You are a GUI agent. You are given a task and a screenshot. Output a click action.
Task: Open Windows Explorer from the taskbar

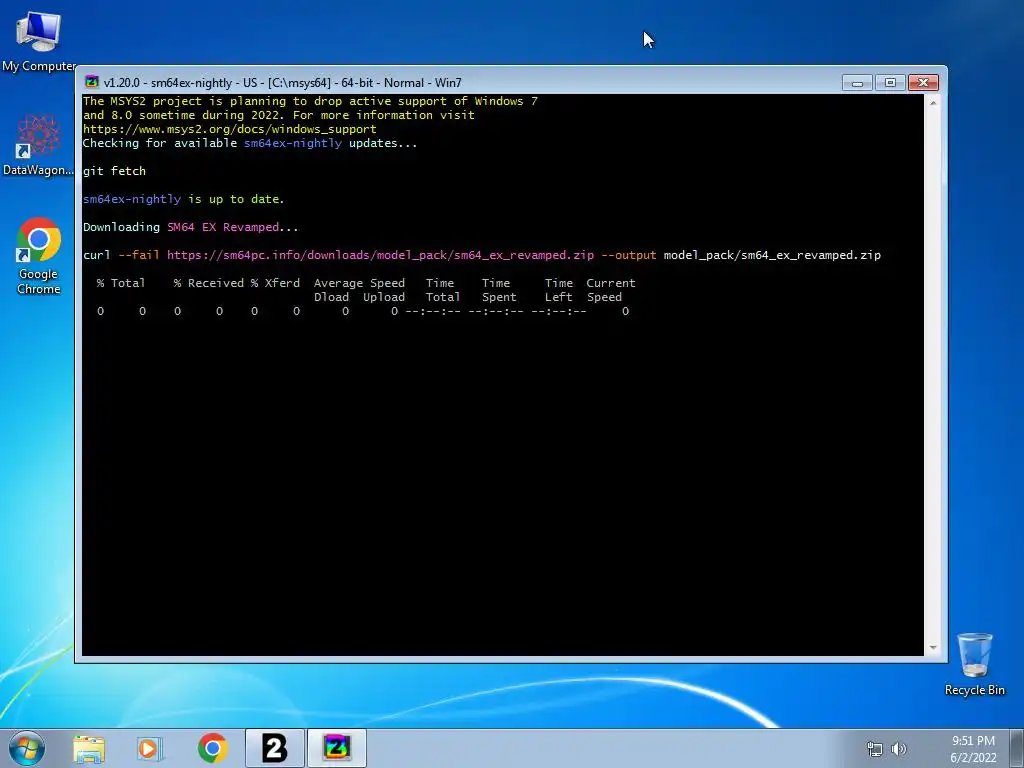pyautogui.click(x=89, y=748)
